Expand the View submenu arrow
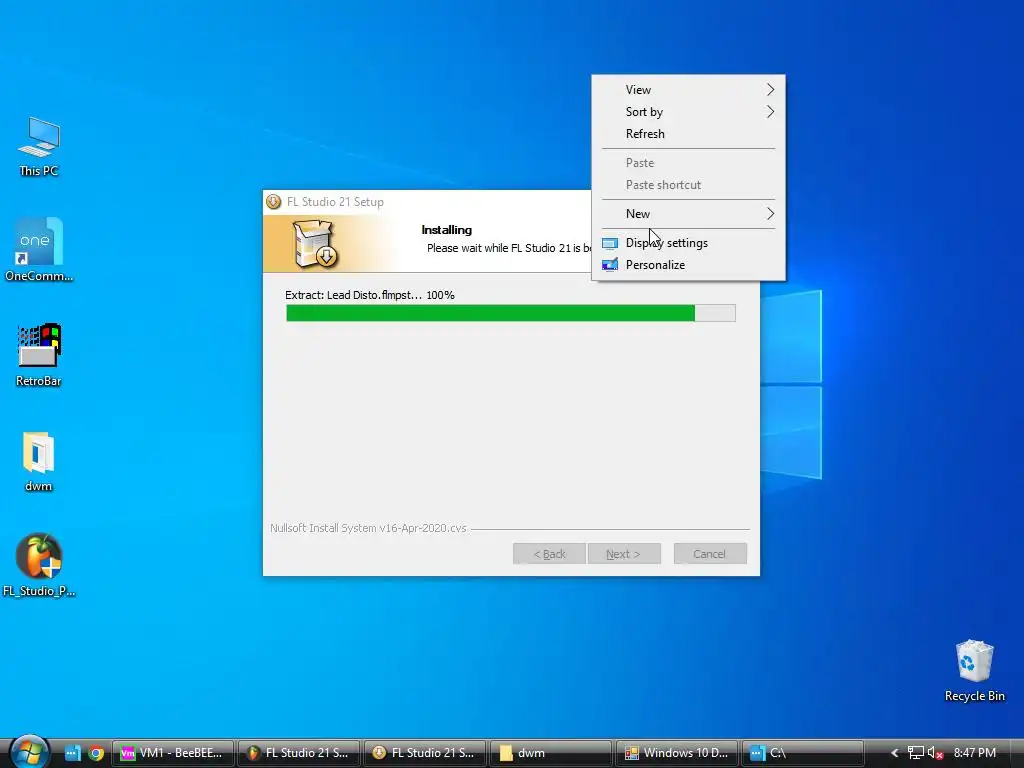The width and height of the screenshot is (1024, 768). pos(770,89)
